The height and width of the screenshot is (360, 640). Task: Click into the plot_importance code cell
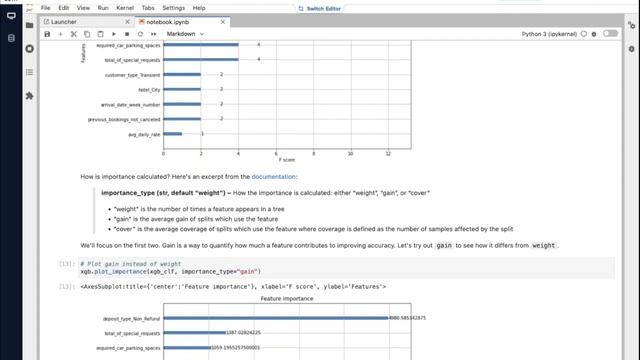[346, 268]
